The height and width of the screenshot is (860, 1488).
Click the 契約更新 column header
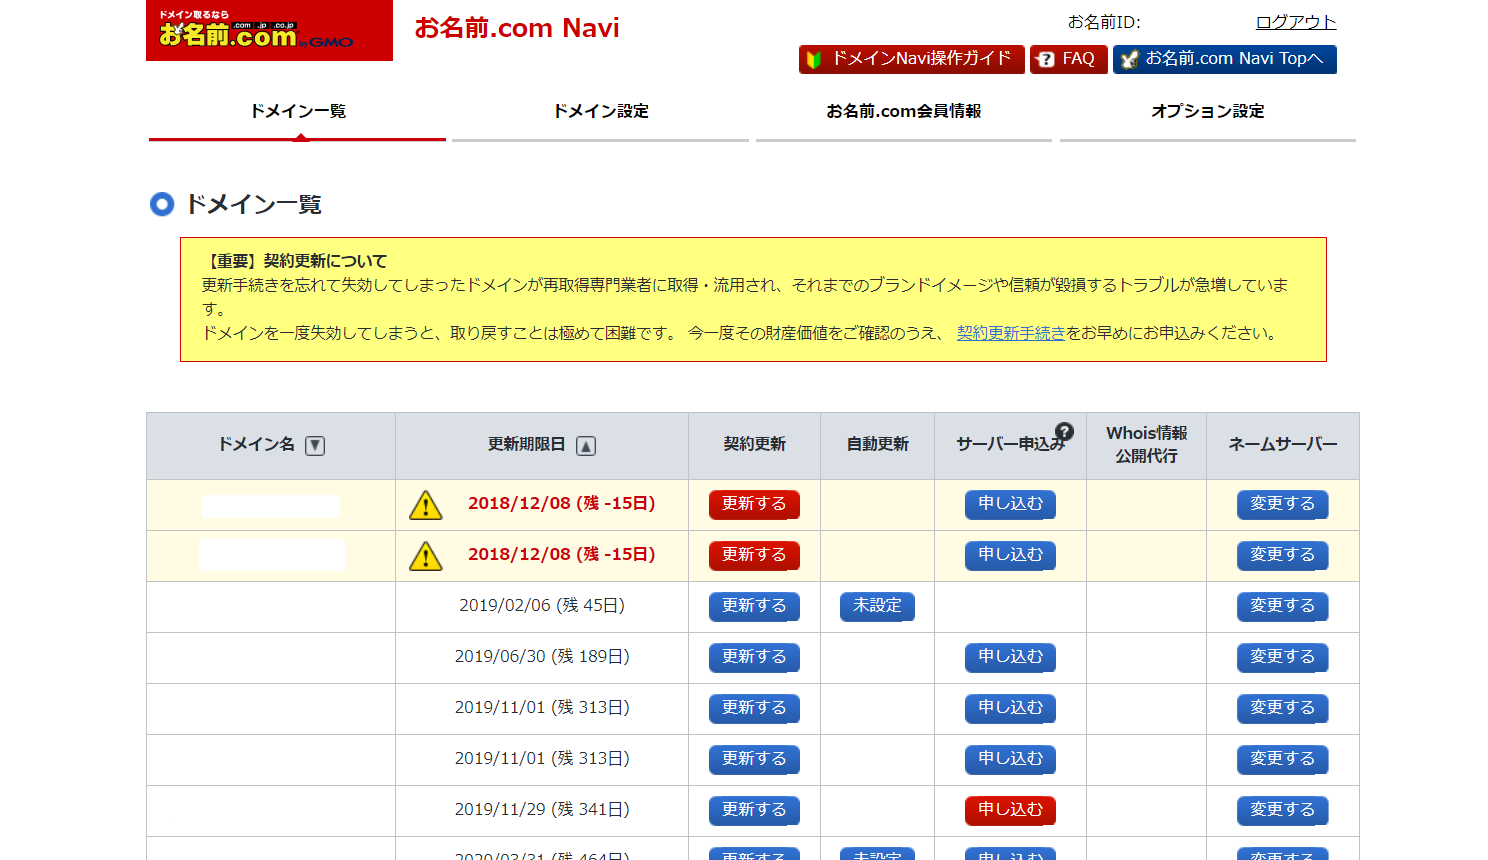[755, 445]
